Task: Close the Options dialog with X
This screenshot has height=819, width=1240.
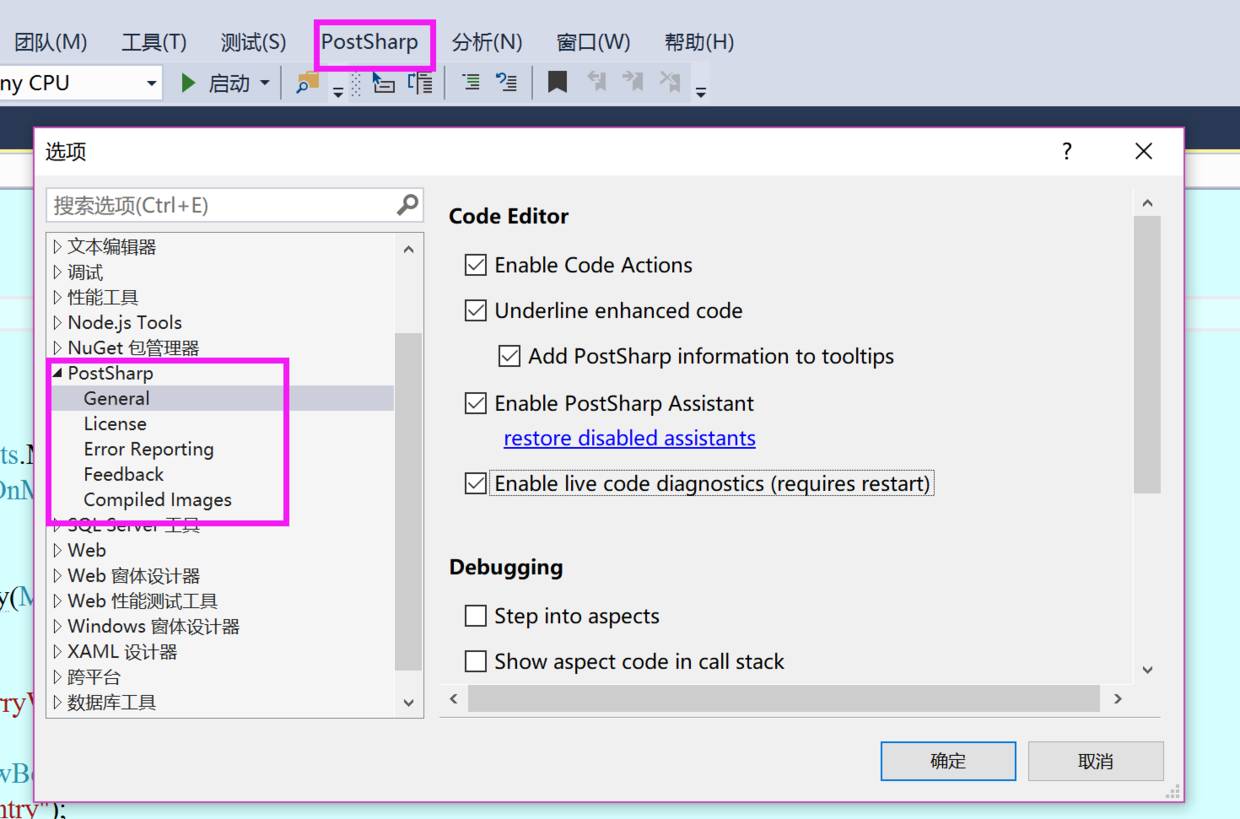Action: [x=1144, y=151]
